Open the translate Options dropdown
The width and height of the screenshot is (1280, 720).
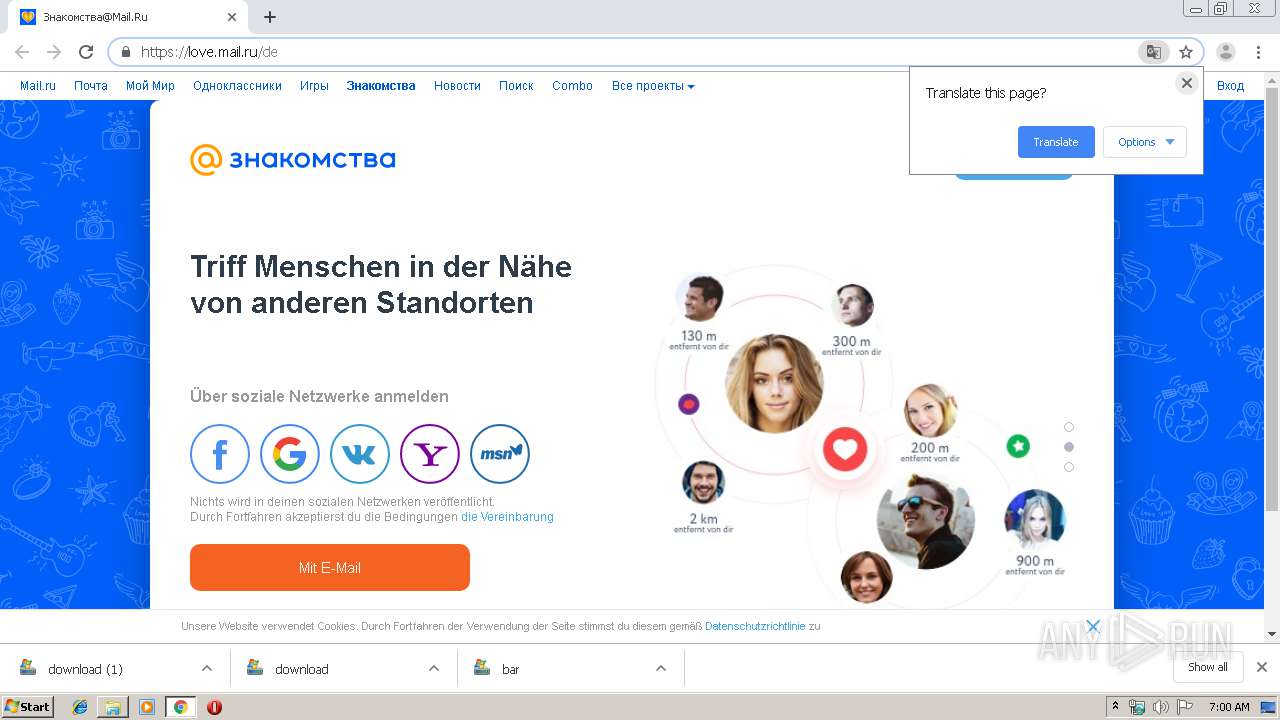click(1145, 142)
